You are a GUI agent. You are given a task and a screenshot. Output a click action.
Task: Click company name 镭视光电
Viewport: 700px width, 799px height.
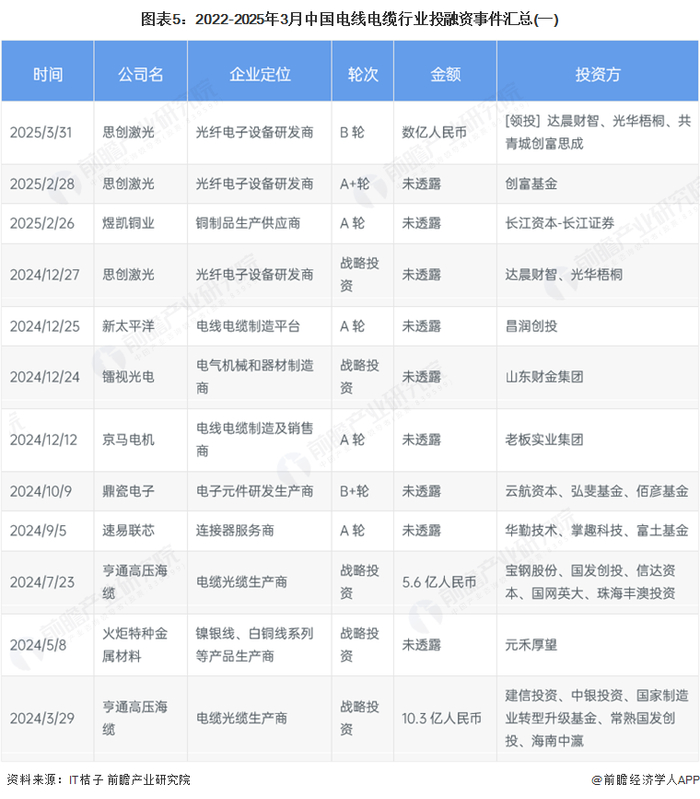128,377
